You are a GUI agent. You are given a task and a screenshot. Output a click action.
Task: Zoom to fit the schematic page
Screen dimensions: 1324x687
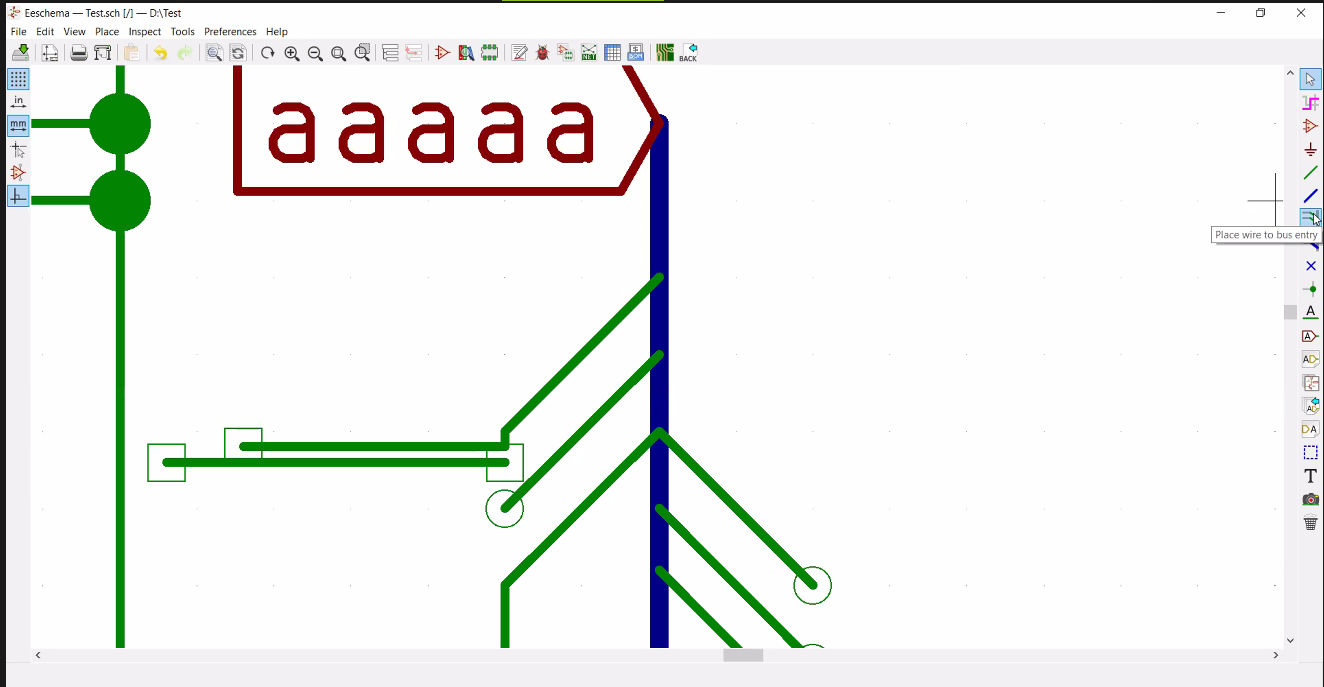[339, 53]
